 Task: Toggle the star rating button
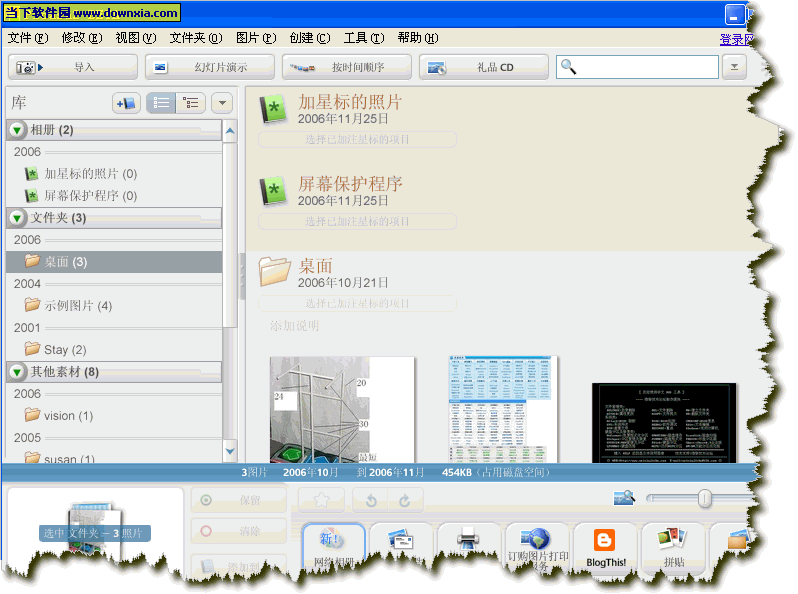pyautogui.click(x=321, y=500)
